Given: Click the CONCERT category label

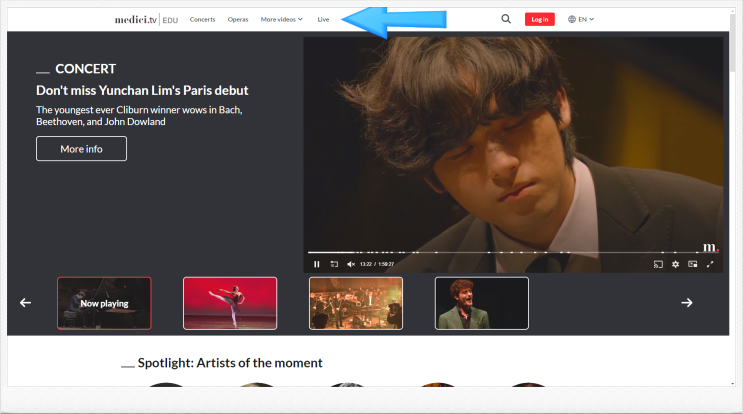Looking at the screenshot, I should pos(85,69).
